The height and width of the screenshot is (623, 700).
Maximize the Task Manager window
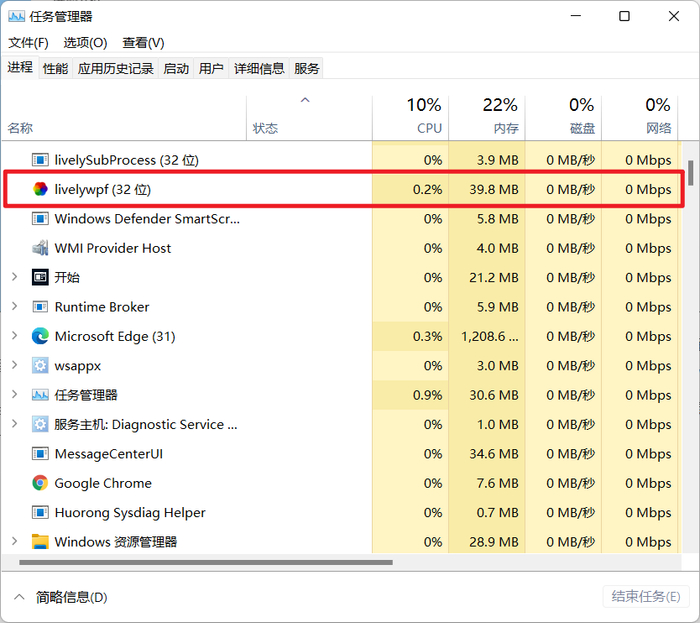coord(624,17)
